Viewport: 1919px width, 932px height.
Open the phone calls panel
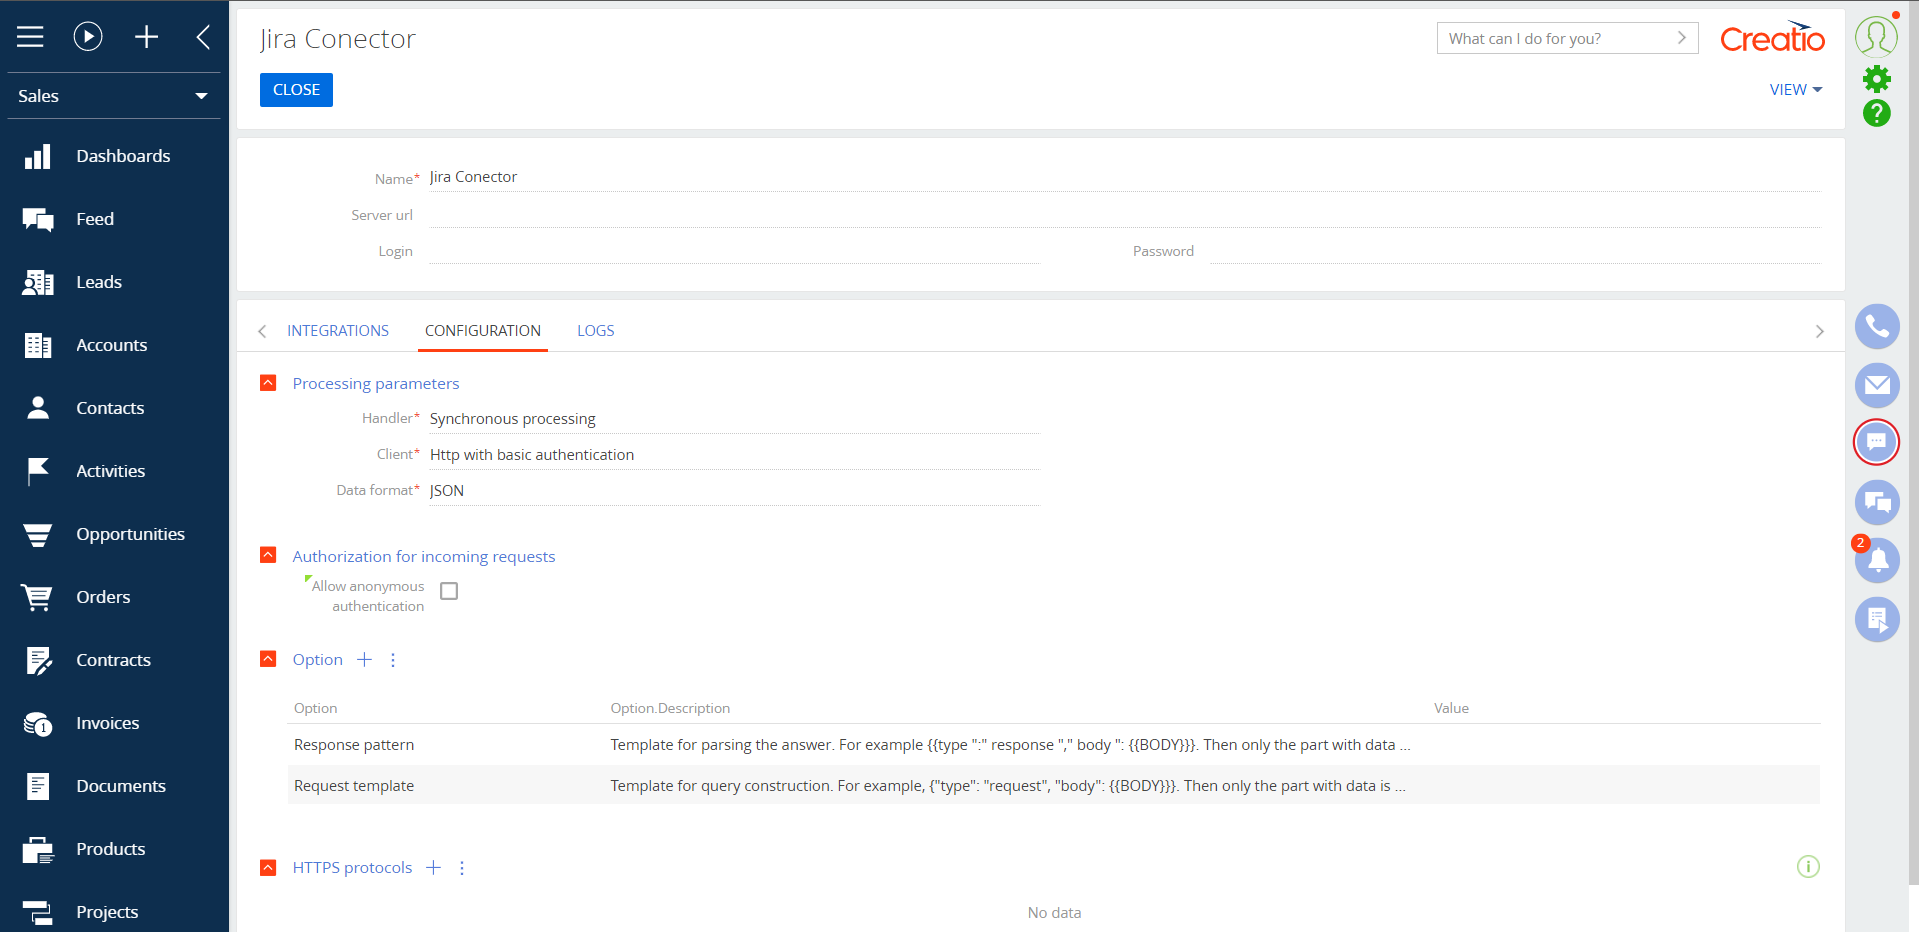[1877, 327]
